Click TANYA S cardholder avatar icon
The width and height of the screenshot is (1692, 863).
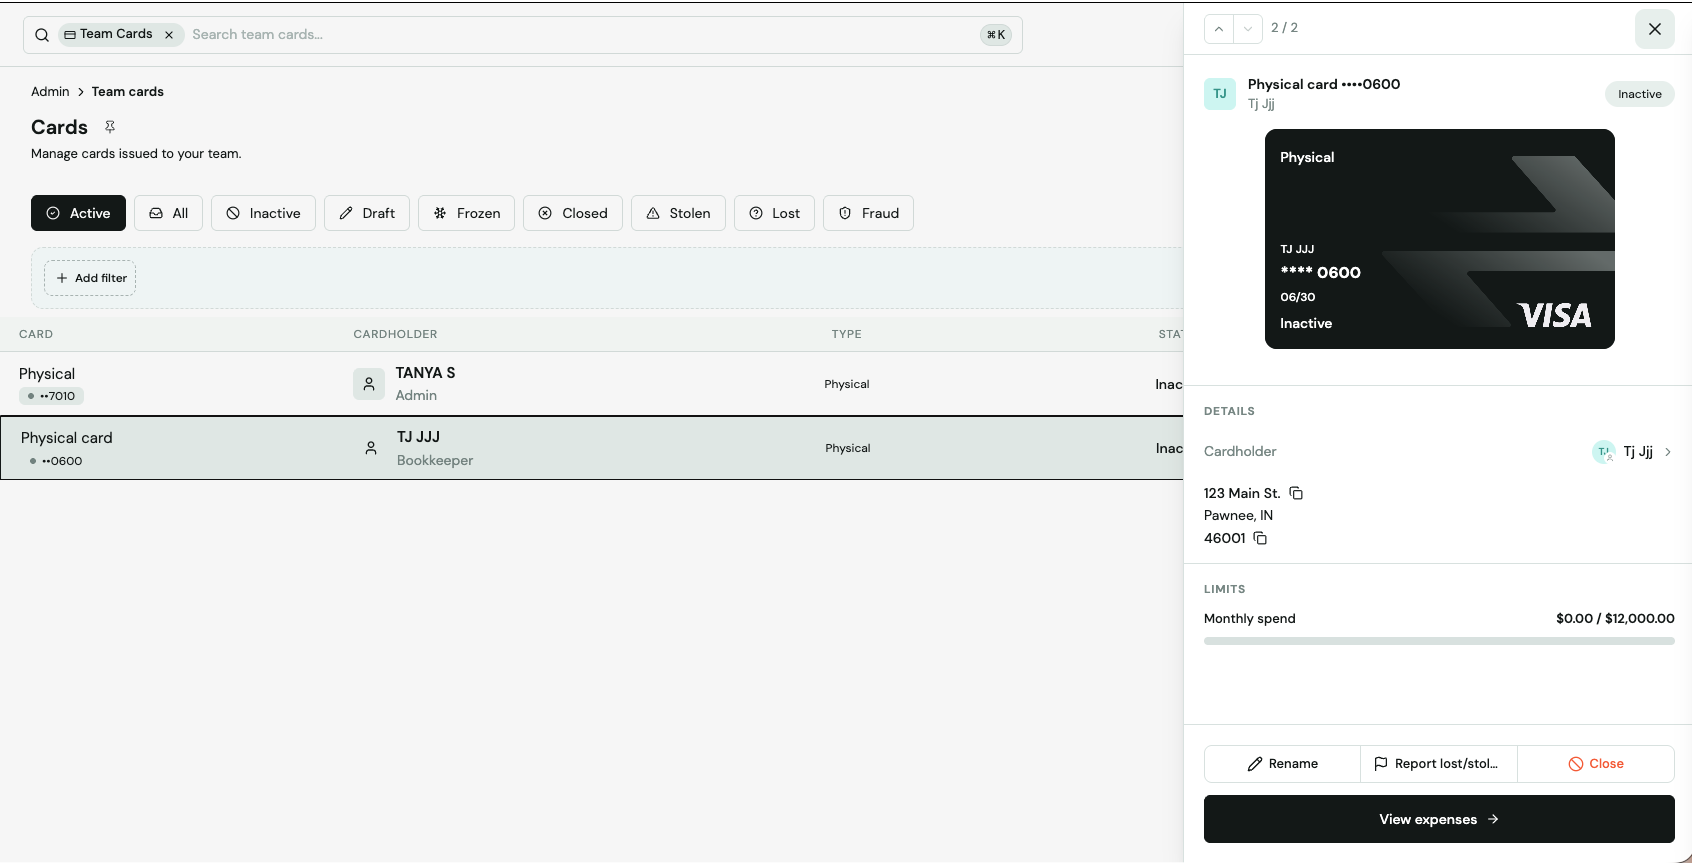pos(369,384)
